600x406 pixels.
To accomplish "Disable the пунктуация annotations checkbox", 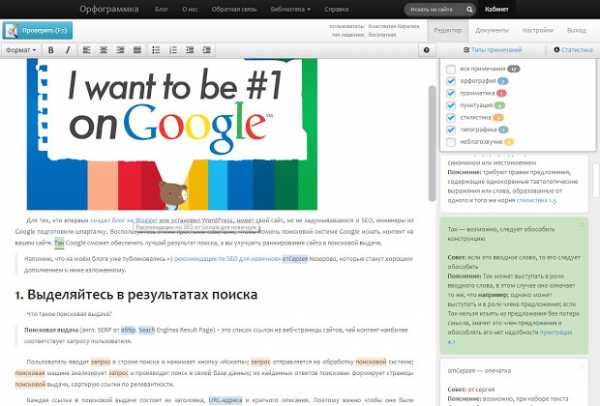I will (x=451, y=105).
